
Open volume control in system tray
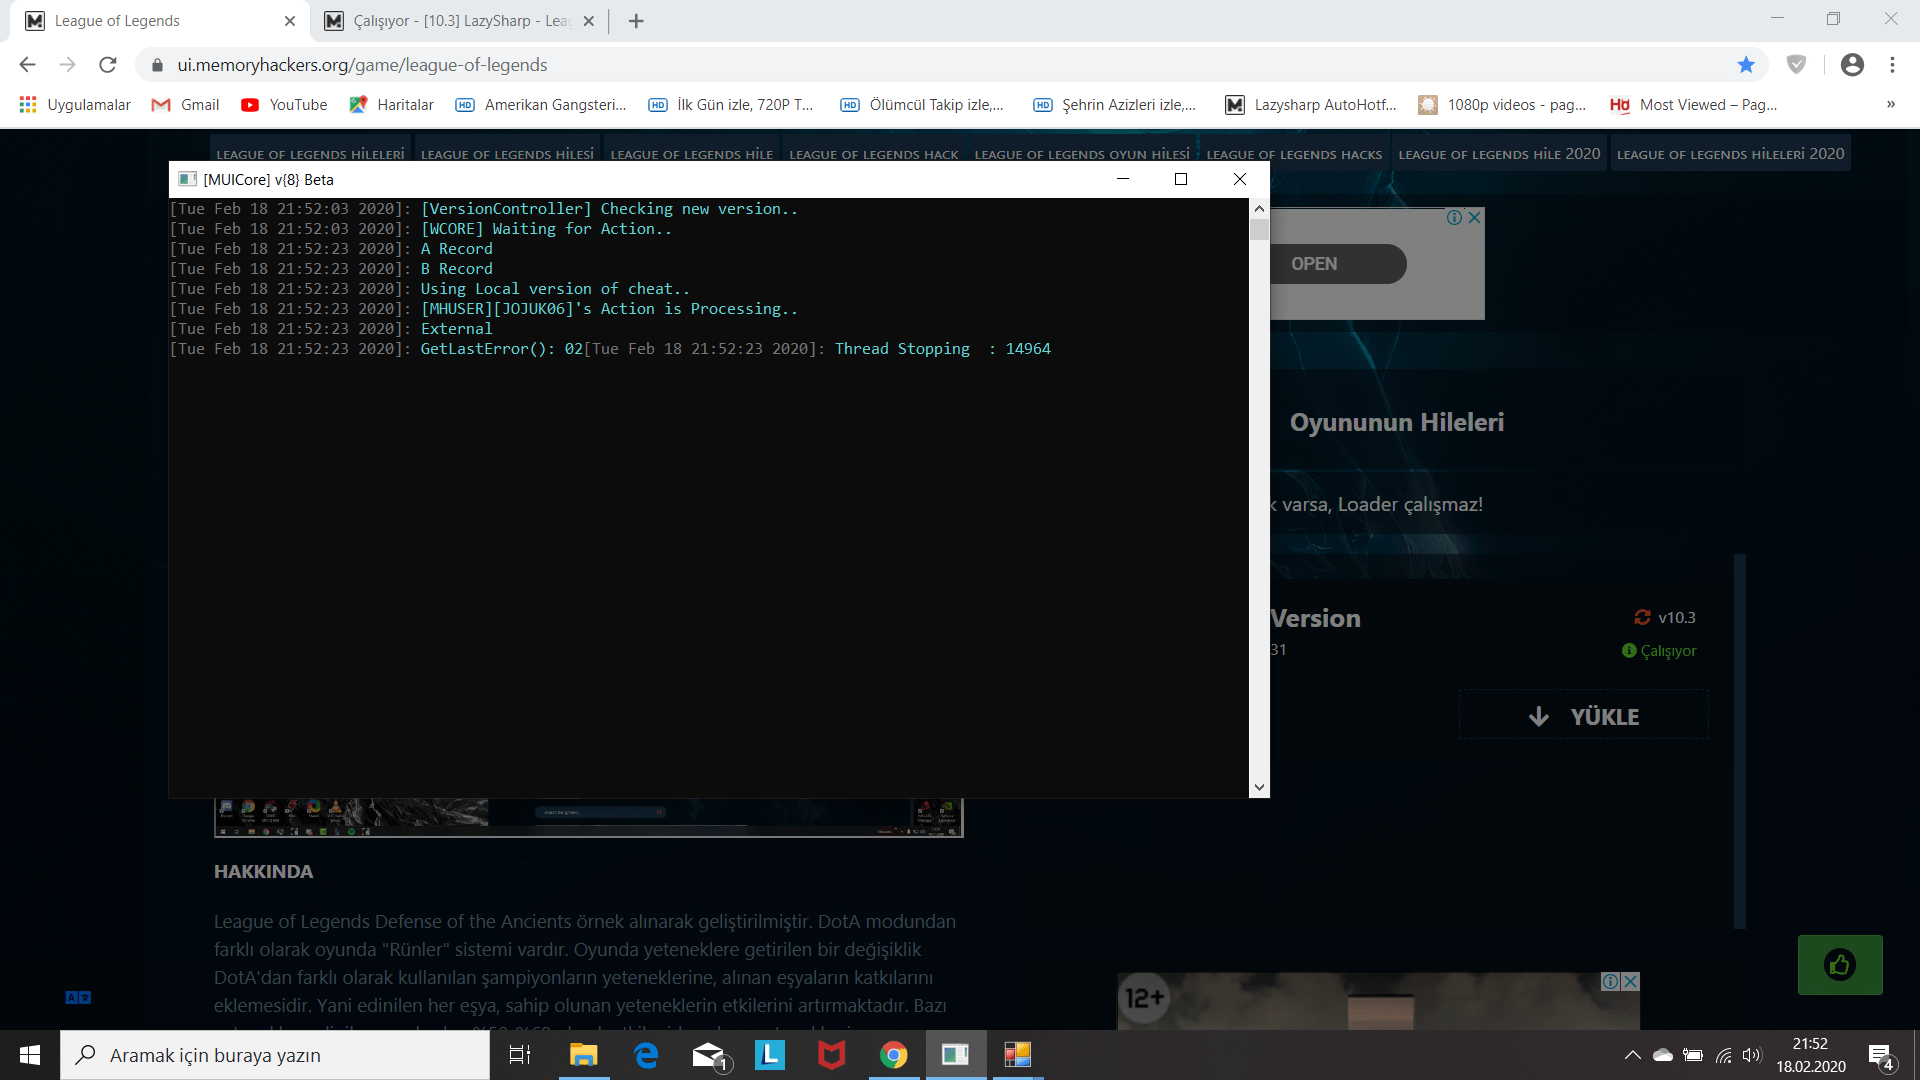[1752, 1055]
